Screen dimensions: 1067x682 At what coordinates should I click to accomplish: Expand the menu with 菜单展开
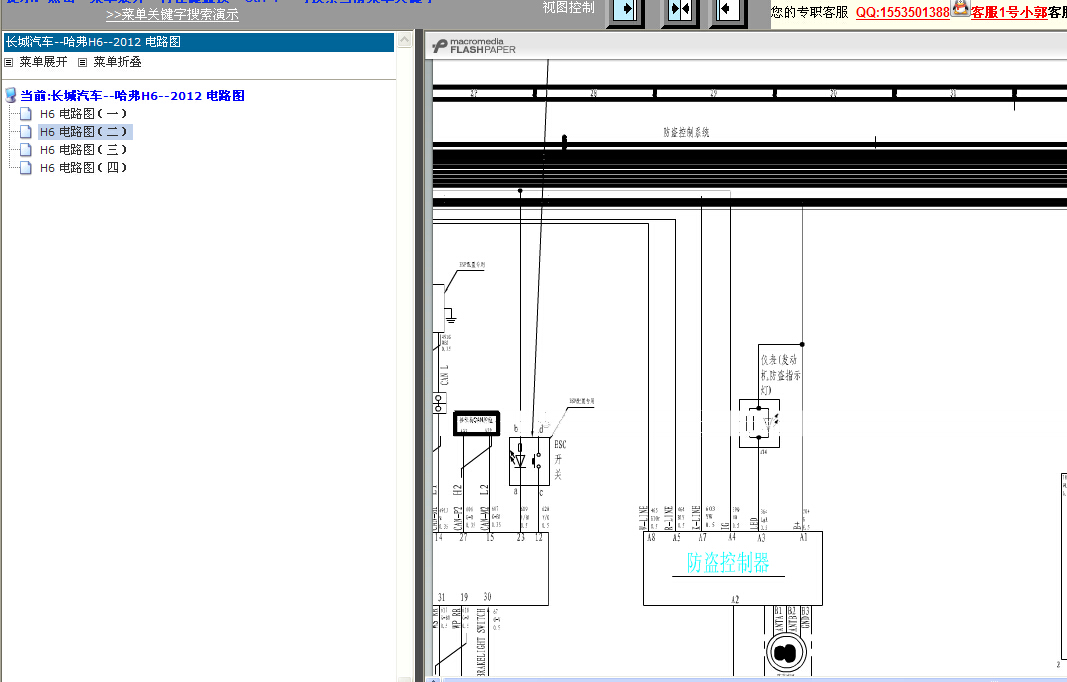pos(43,62)
